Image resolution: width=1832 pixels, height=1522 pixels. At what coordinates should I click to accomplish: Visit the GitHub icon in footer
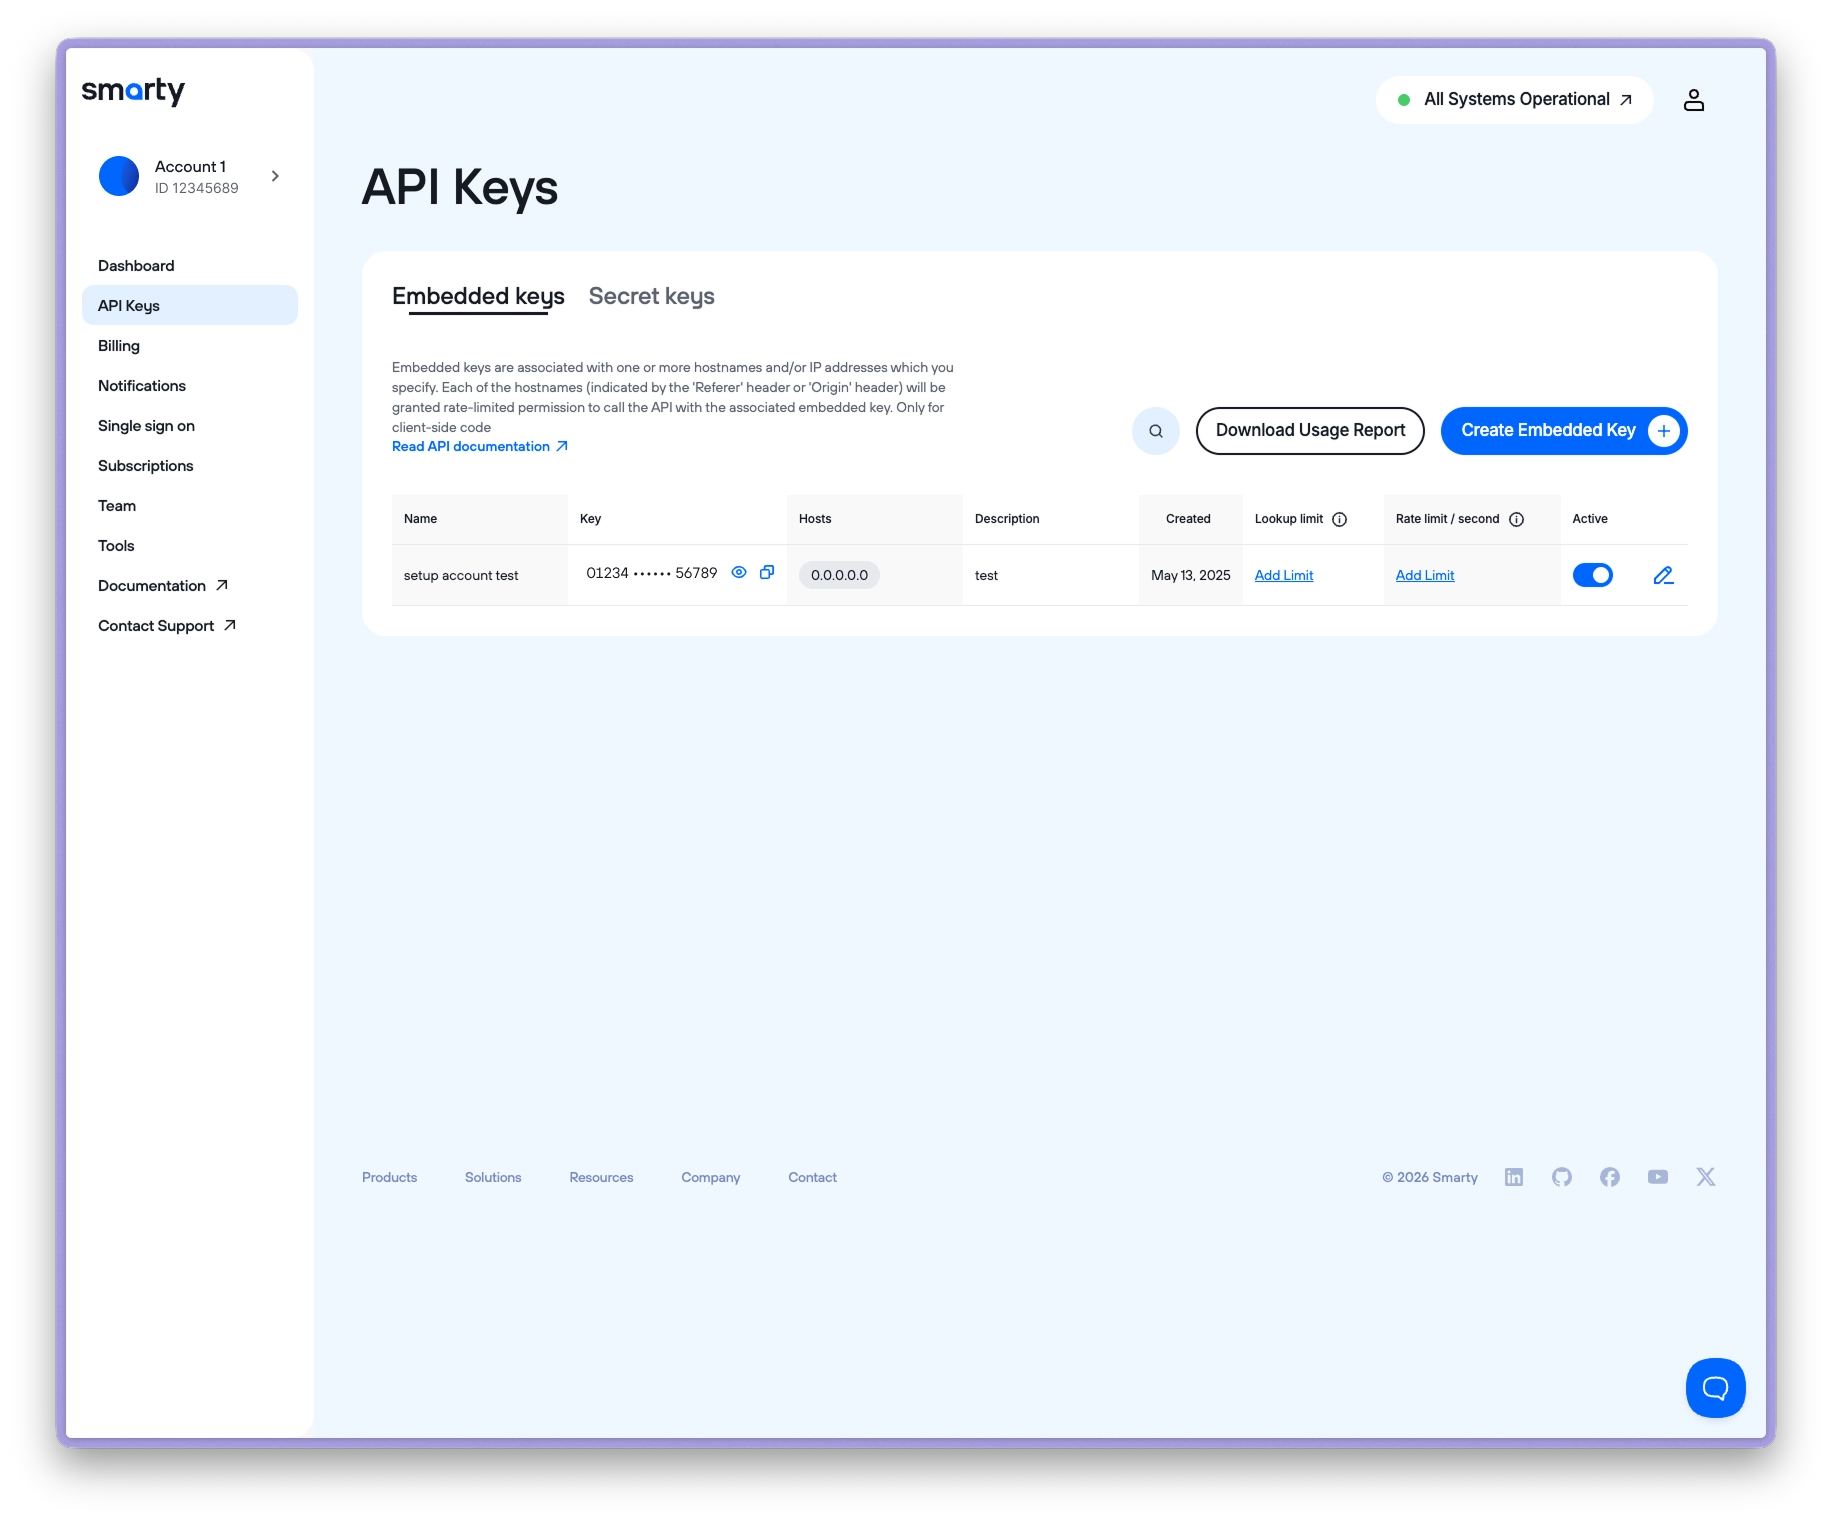click(x=1562, y=1177)
